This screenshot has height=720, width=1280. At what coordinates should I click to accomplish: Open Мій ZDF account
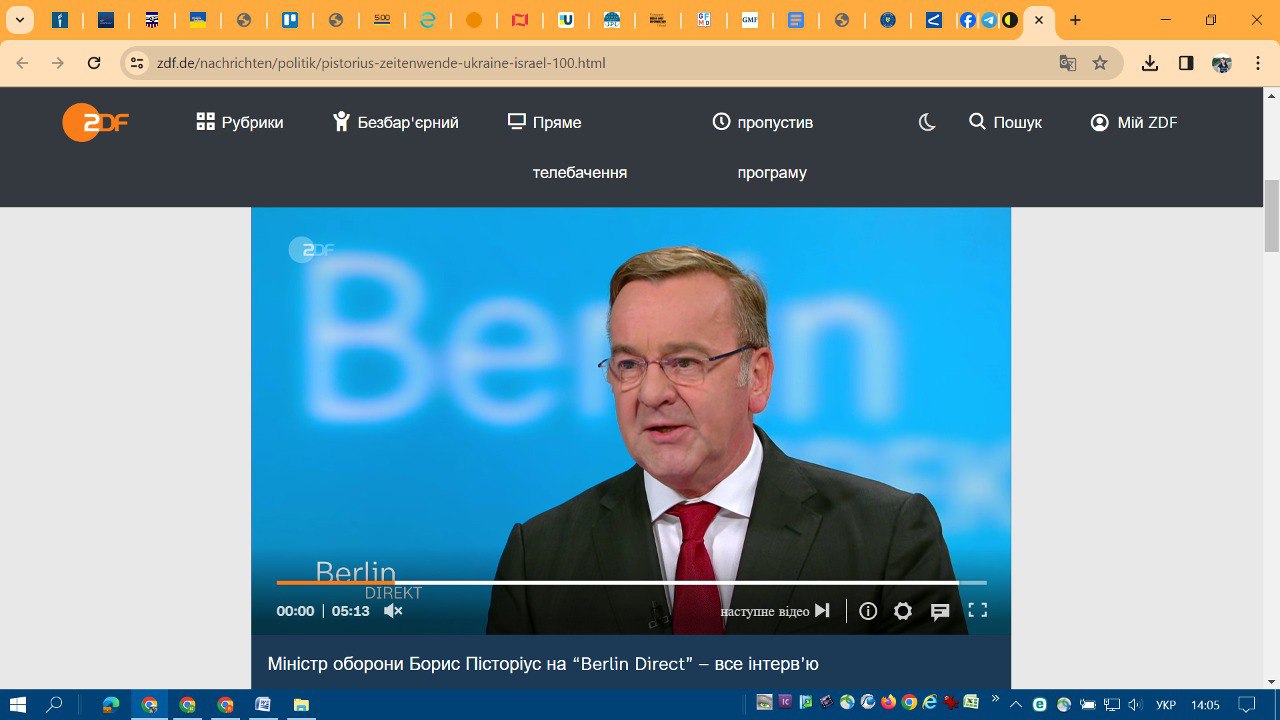[x=1134, y=122]
